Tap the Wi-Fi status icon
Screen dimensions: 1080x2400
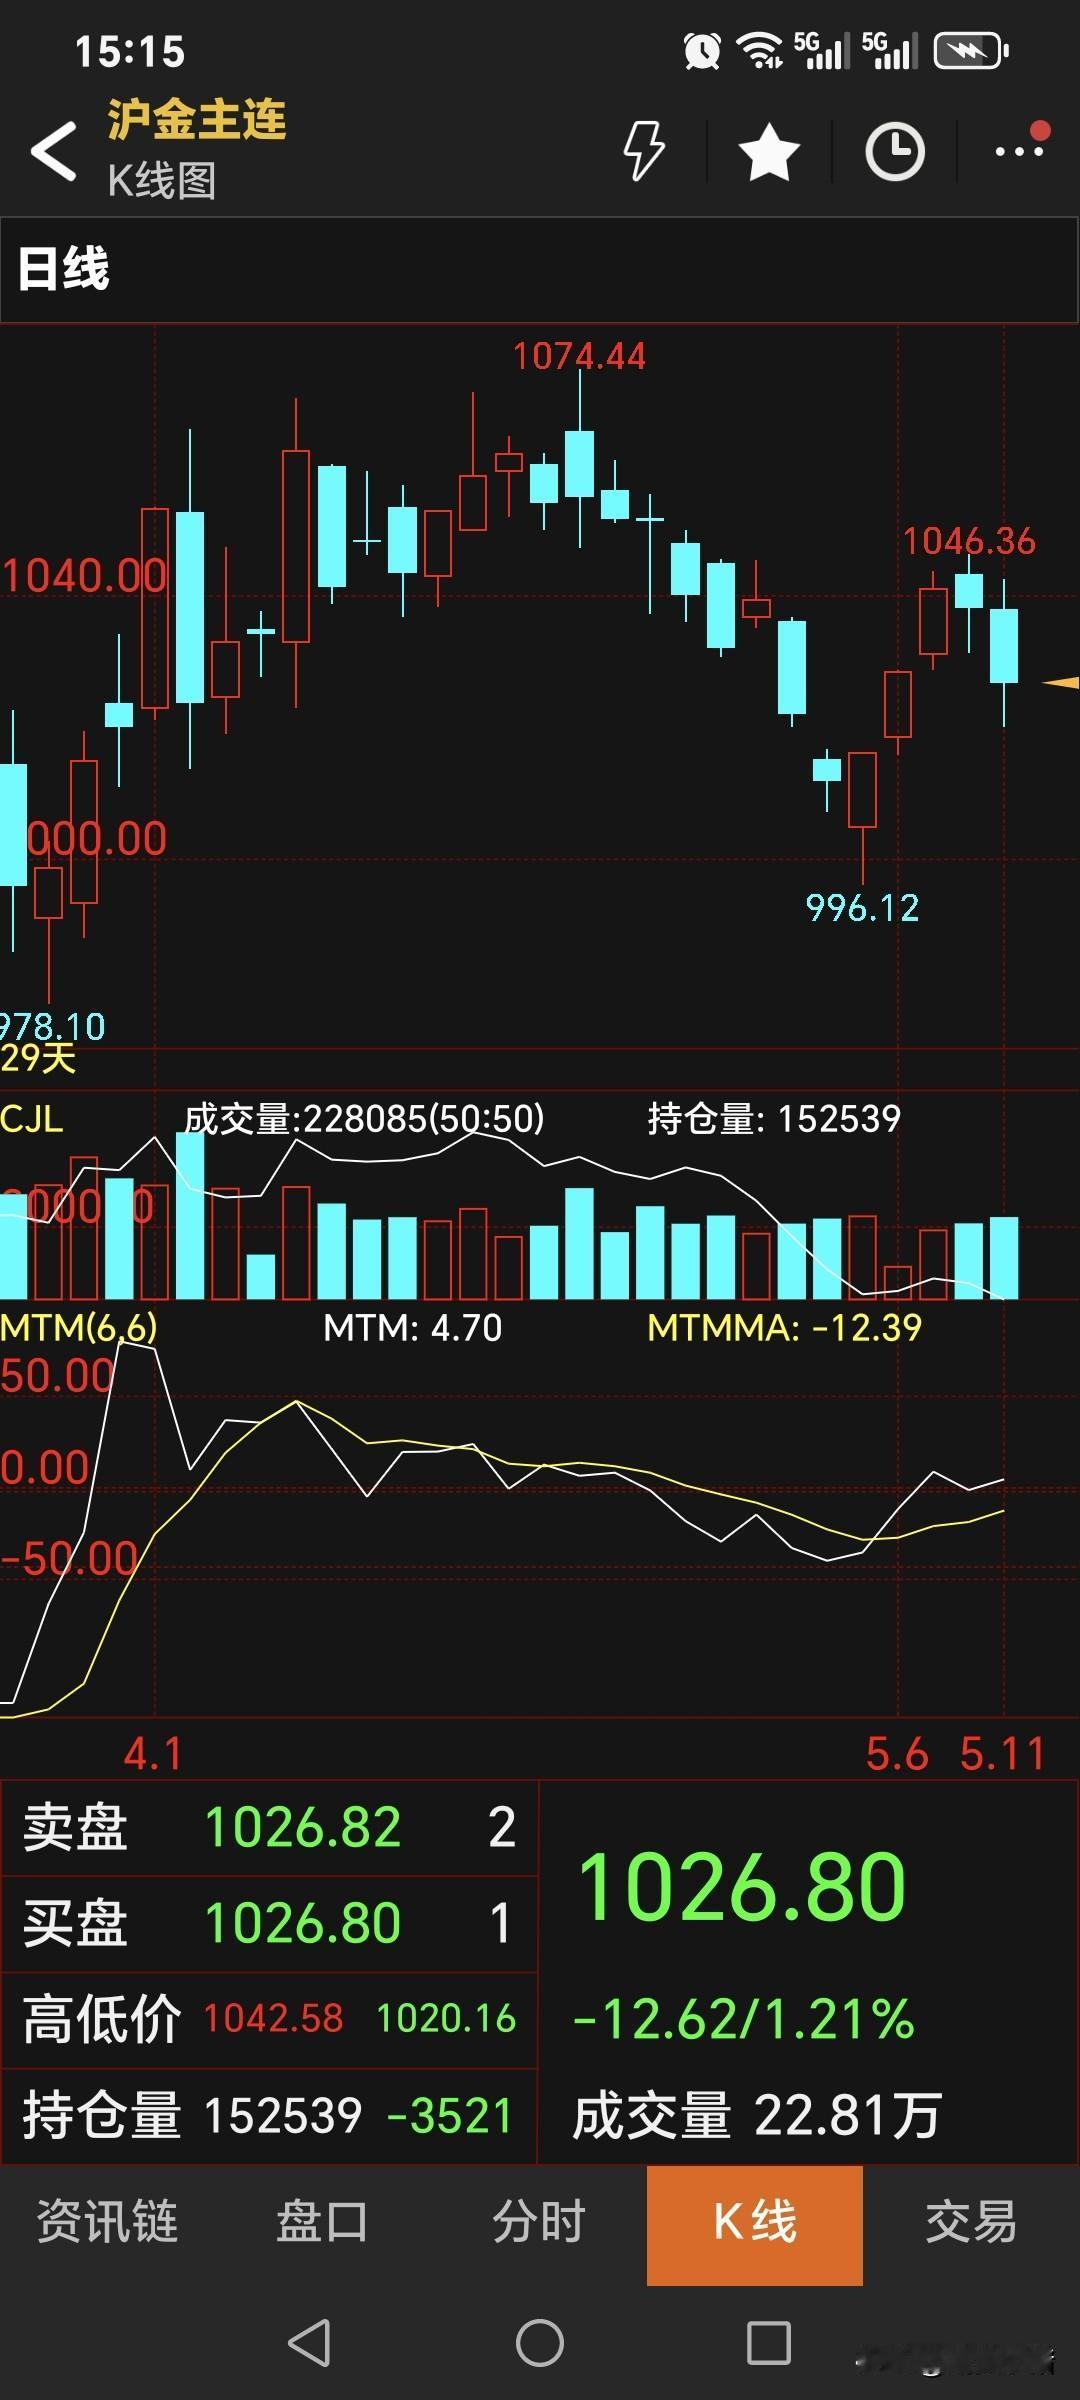pyautogui.click(x=759, y=50)
